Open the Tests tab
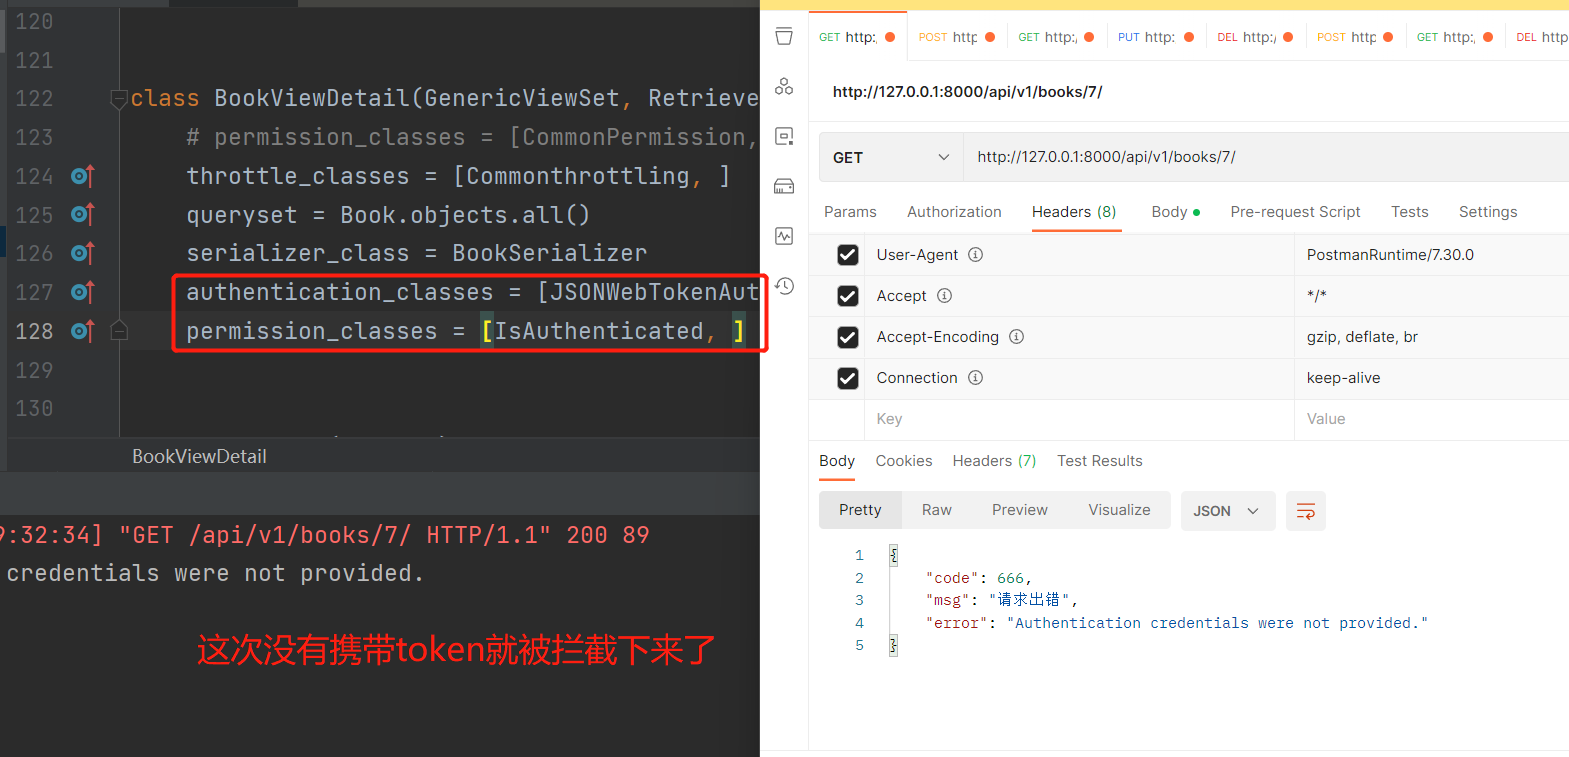 [1409, 212]
